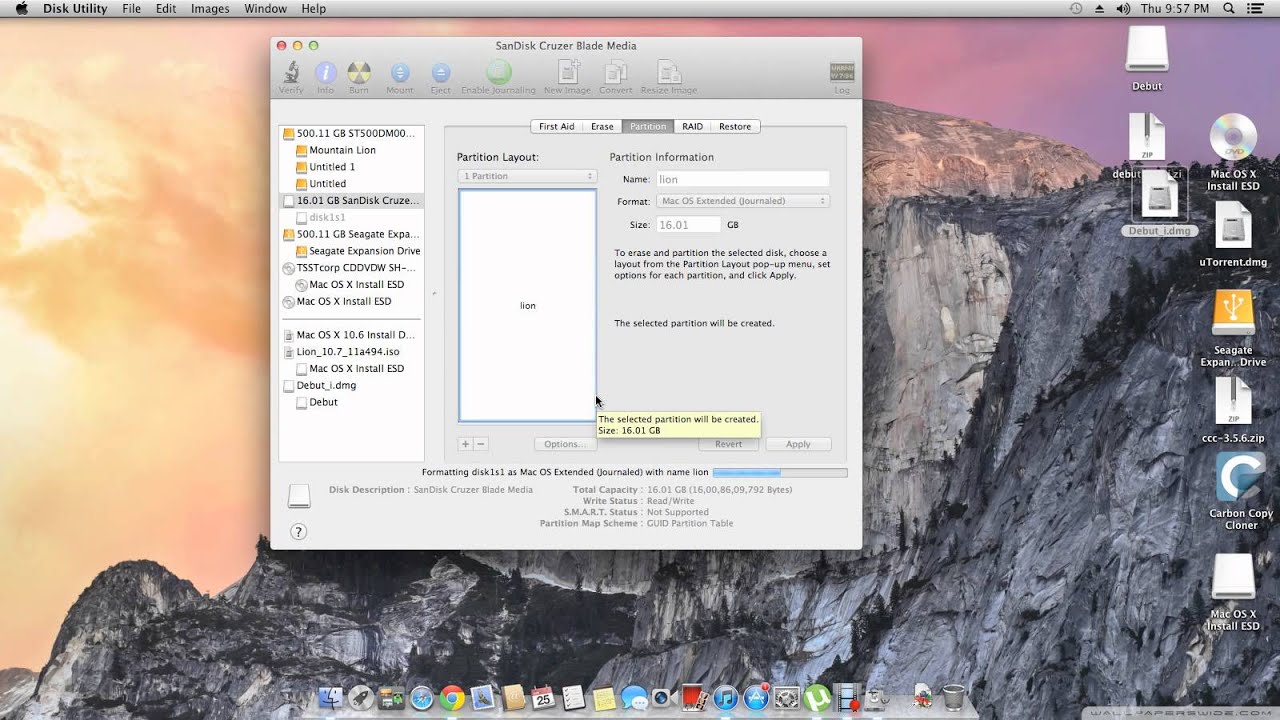Select the Partition tab
Image resolution: width=1280 pixels, height=720 pixels.
pyautogui.click(x=648, y=126)
